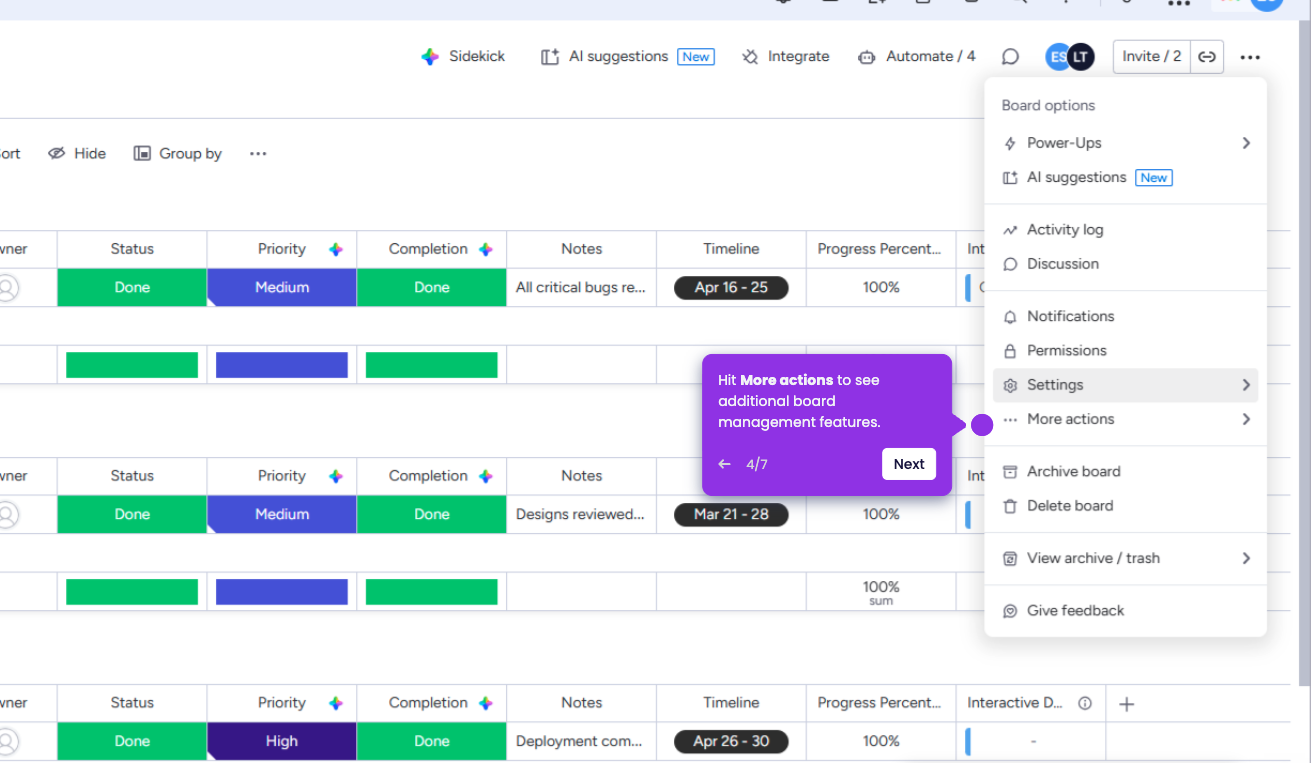The image size is (1311, 763).
Task: Click green status summary bar in first group
Action: click(132, 365)
